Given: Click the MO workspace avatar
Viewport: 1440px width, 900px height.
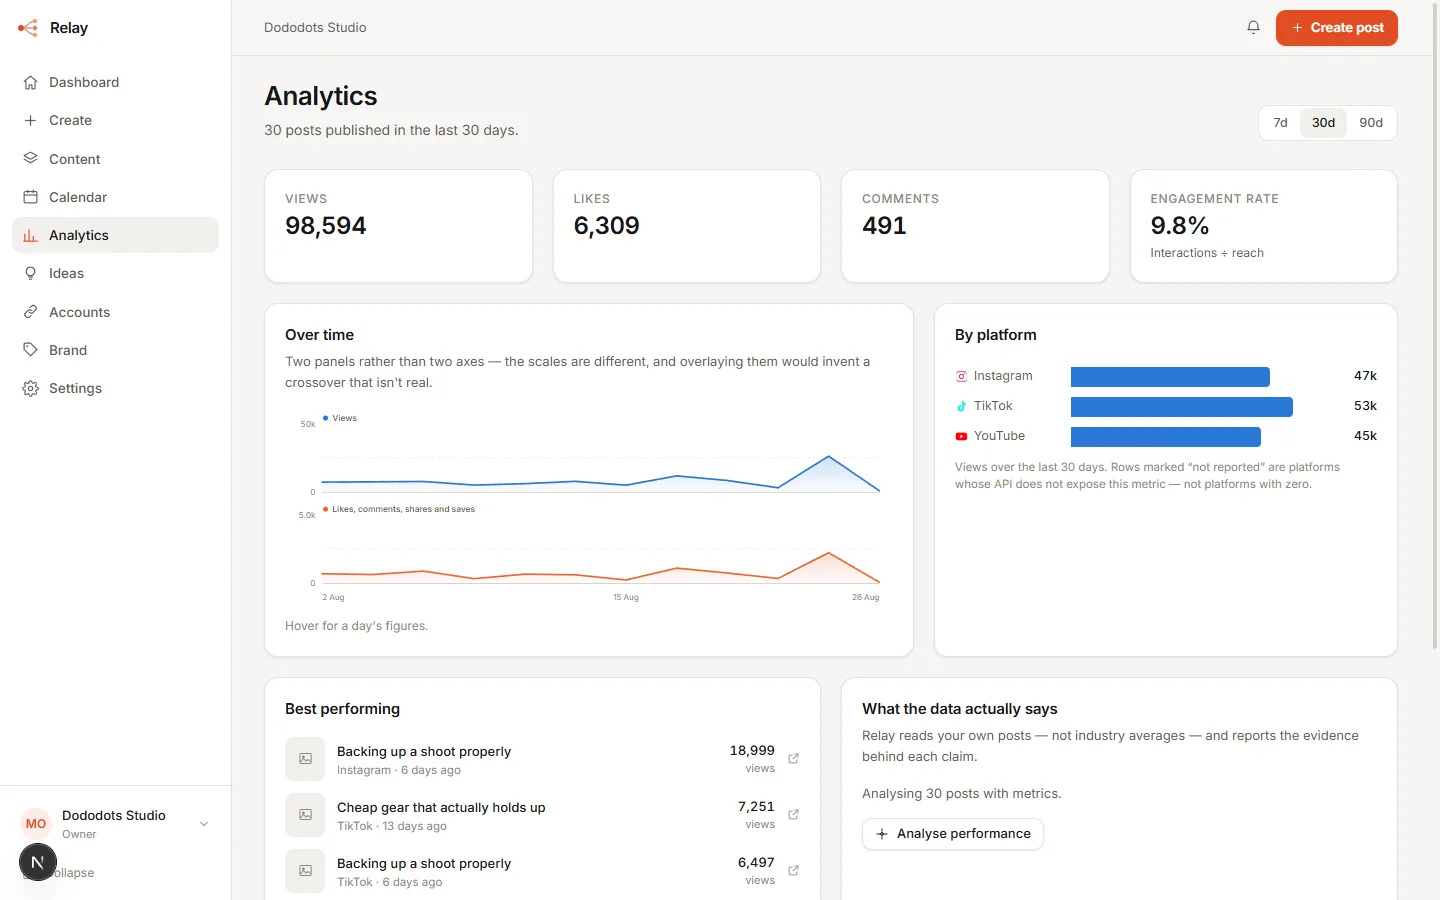Looking at the screenshot, I should (36, 824).
